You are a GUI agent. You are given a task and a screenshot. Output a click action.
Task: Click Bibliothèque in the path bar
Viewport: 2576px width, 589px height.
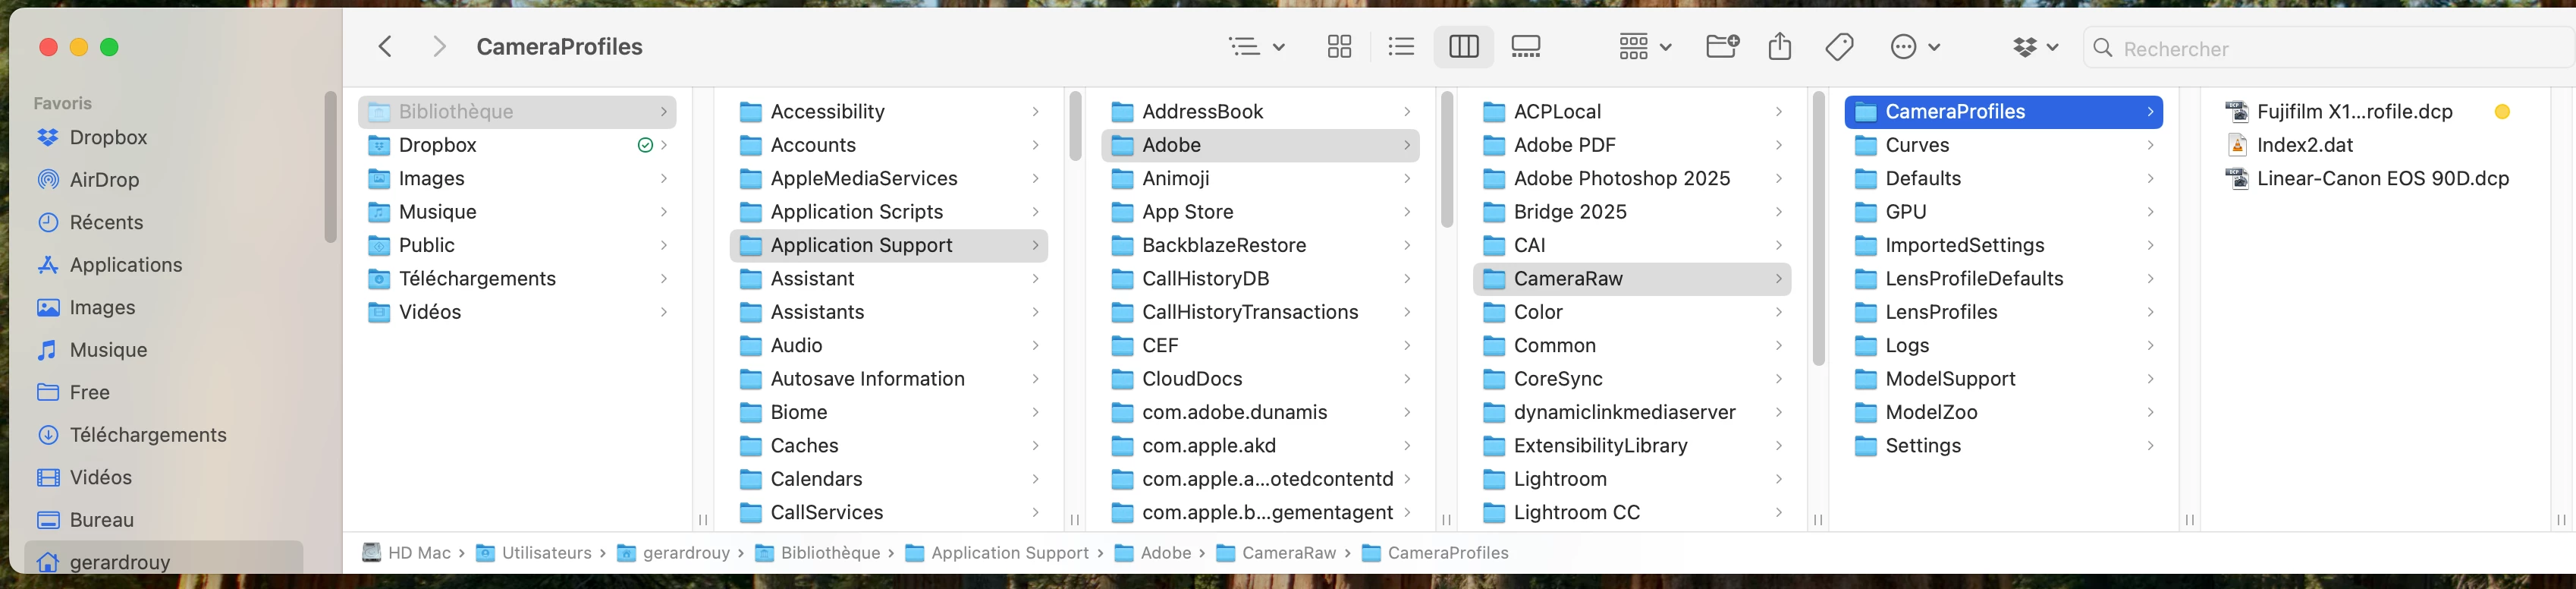818,553
